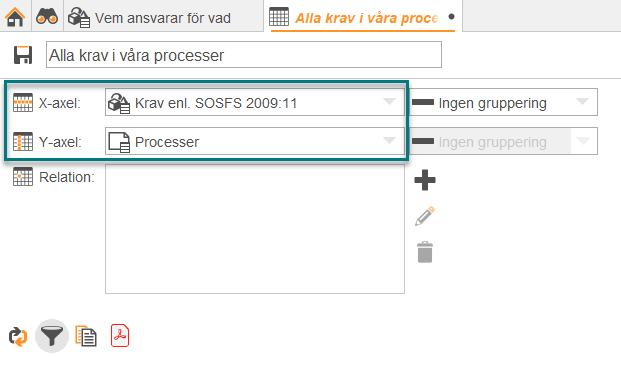Go to the Home icon

point(15,17)
